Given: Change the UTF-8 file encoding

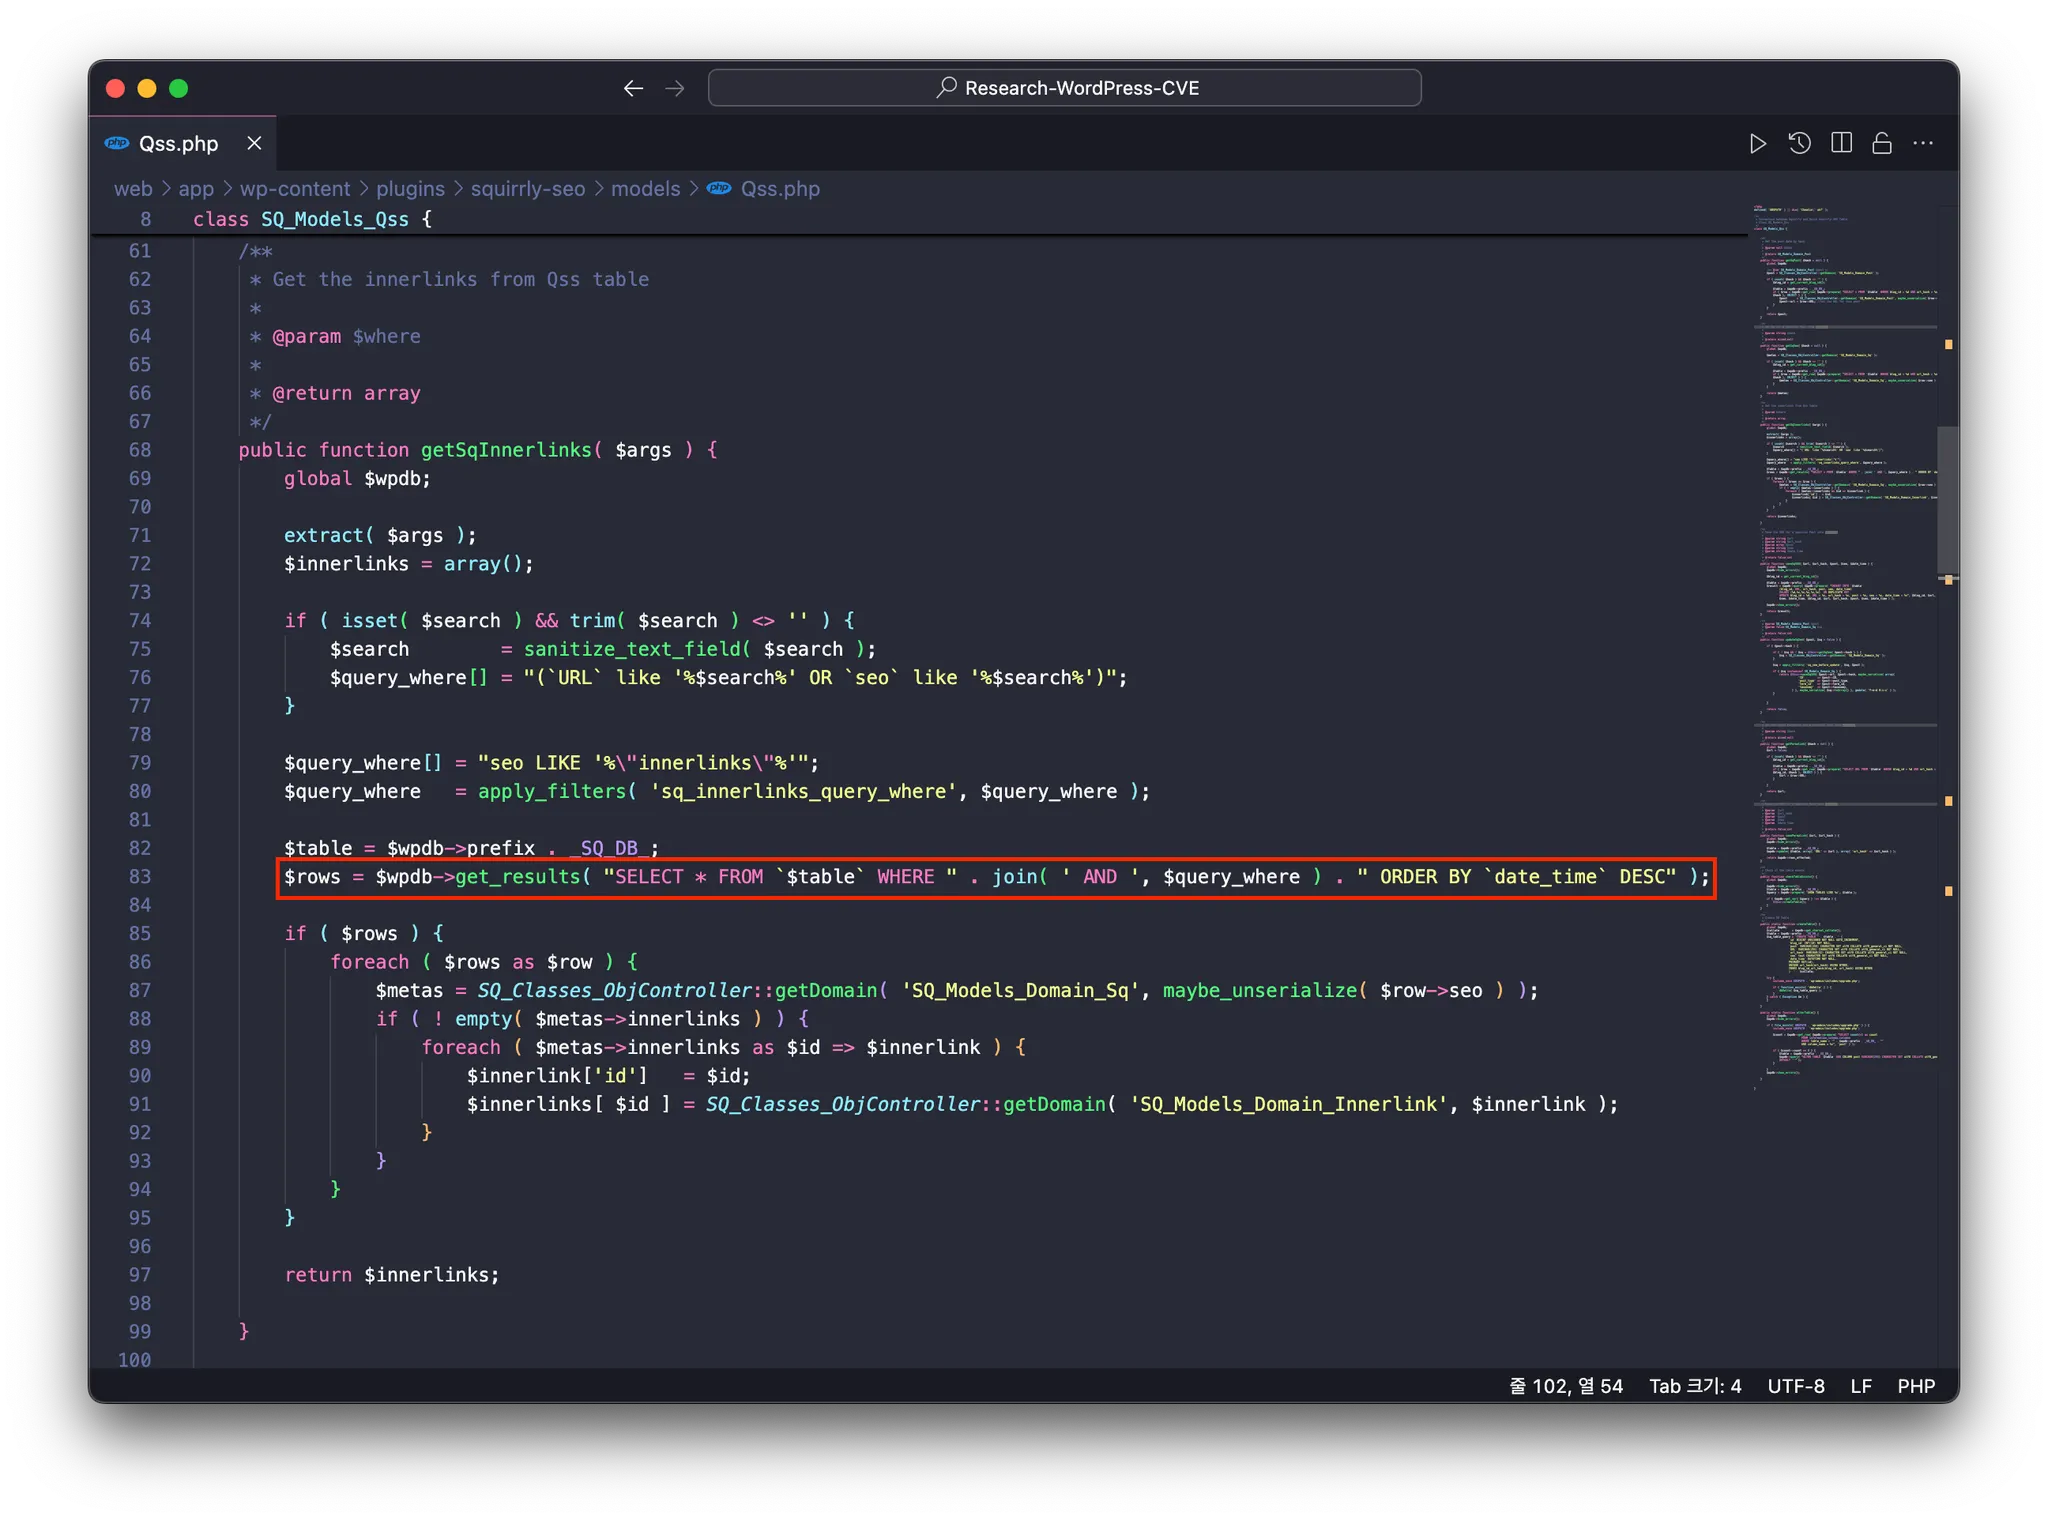Looking at the screenshot, I should tap(1795, 1386).
